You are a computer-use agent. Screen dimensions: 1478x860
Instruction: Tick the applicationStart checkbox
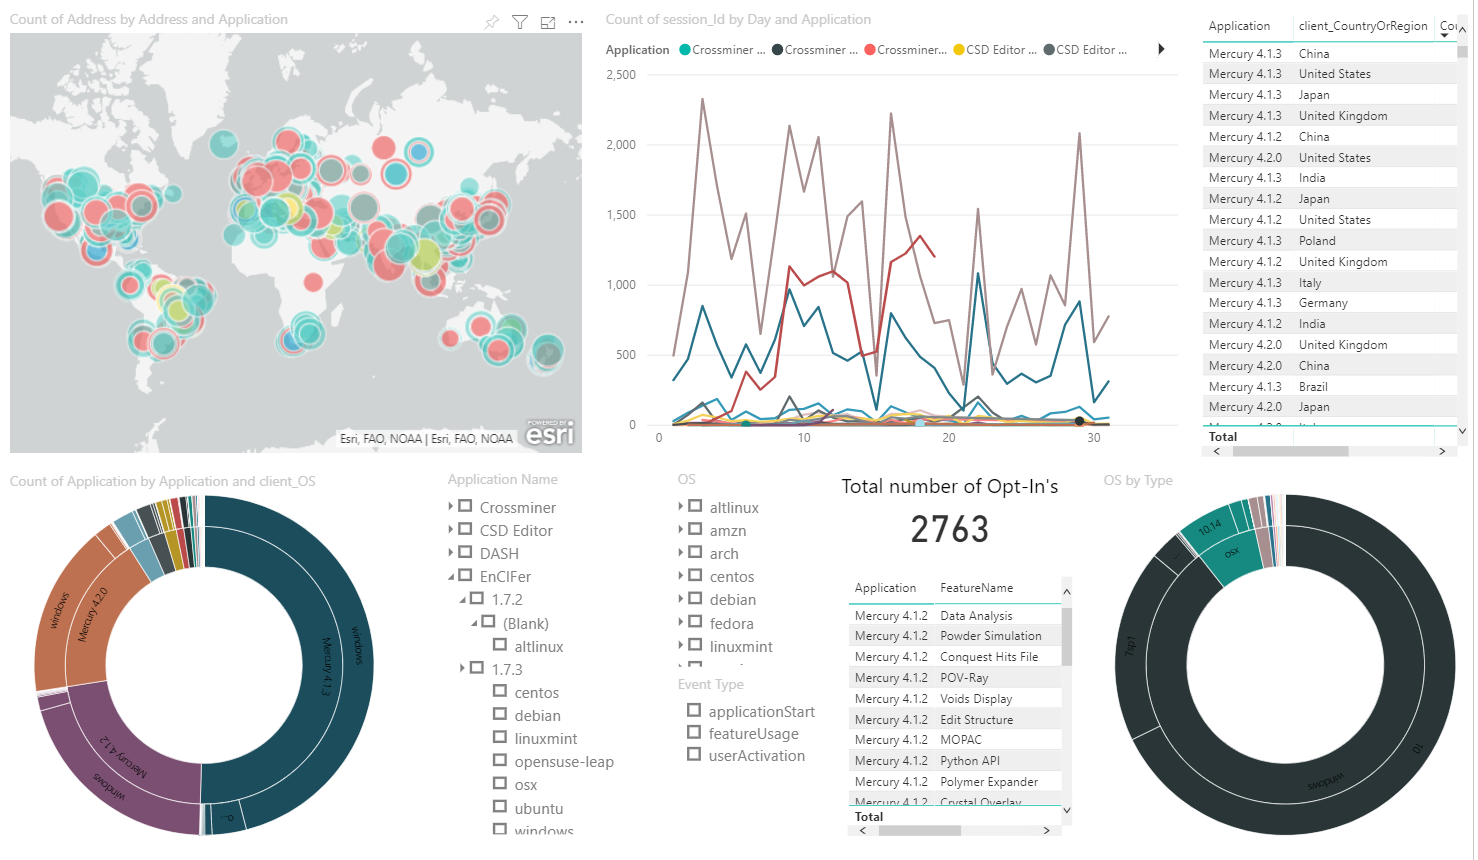[x=694, y=710]
